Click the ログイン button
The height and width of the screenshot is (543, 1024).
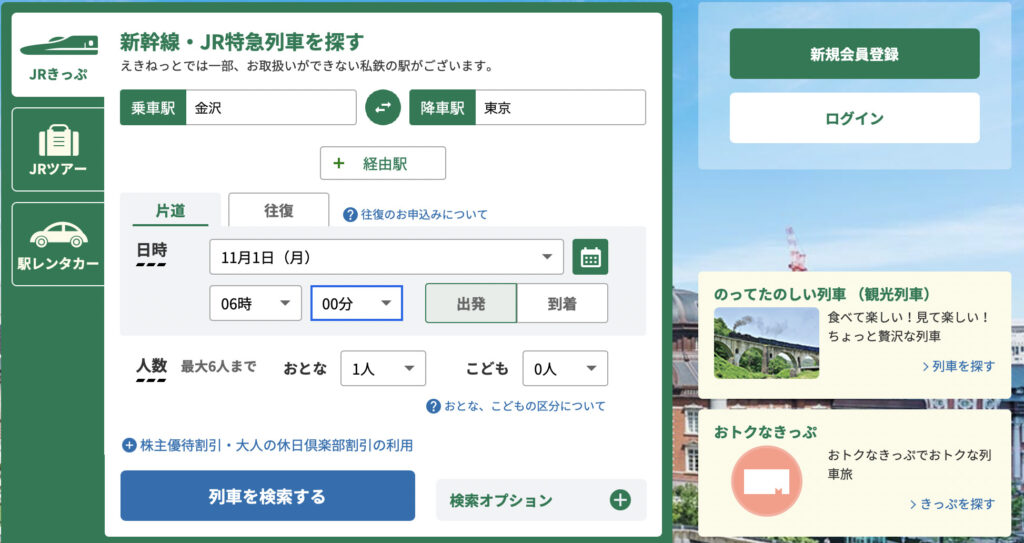(x=854, y=118)
